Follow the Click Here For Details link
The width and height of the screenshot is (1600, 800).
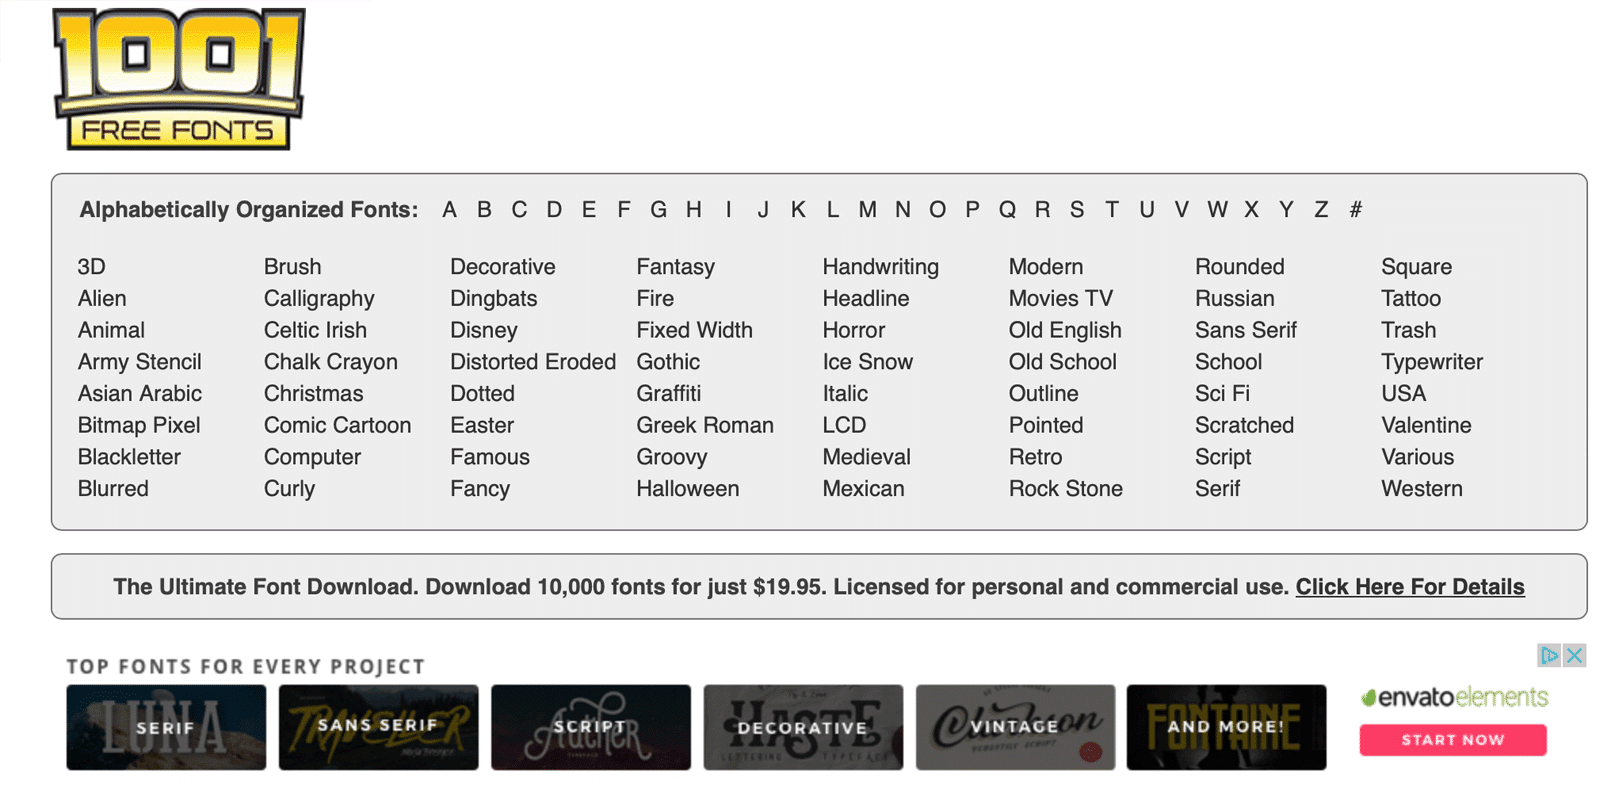pos(1410,587)
